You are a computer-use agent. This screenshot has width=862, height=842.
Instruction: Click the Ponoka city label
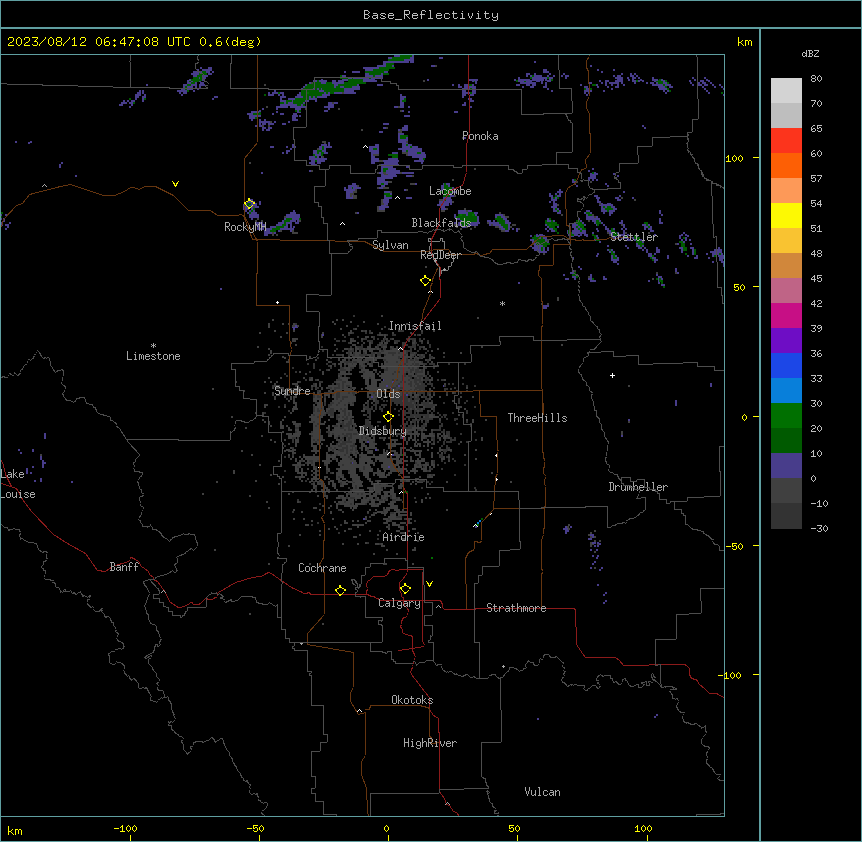click(480, 136)
